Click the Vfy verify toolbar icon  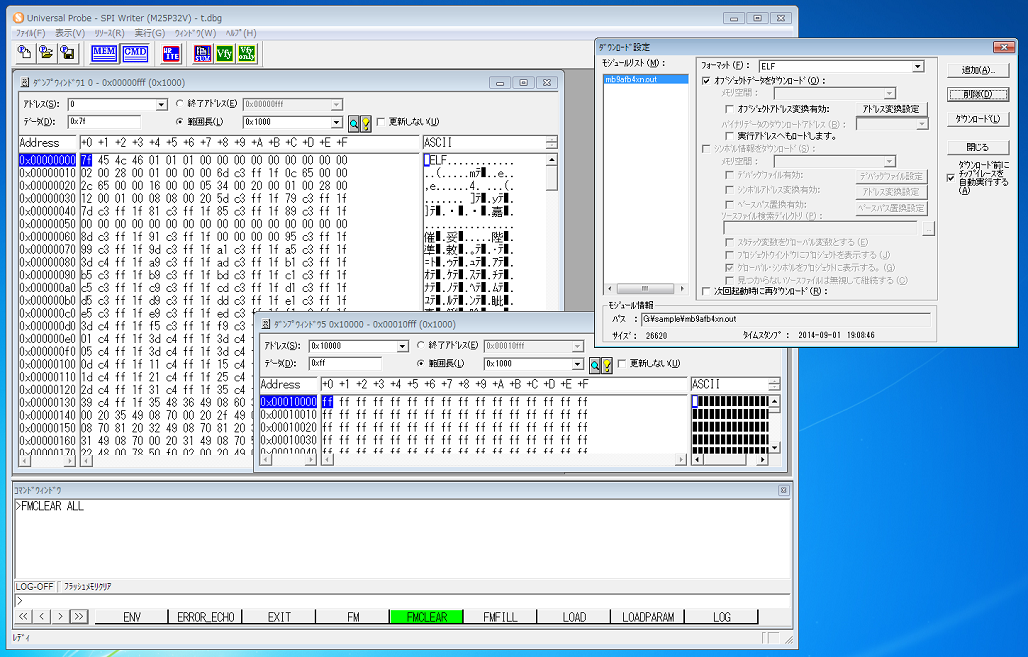[224, 54]
